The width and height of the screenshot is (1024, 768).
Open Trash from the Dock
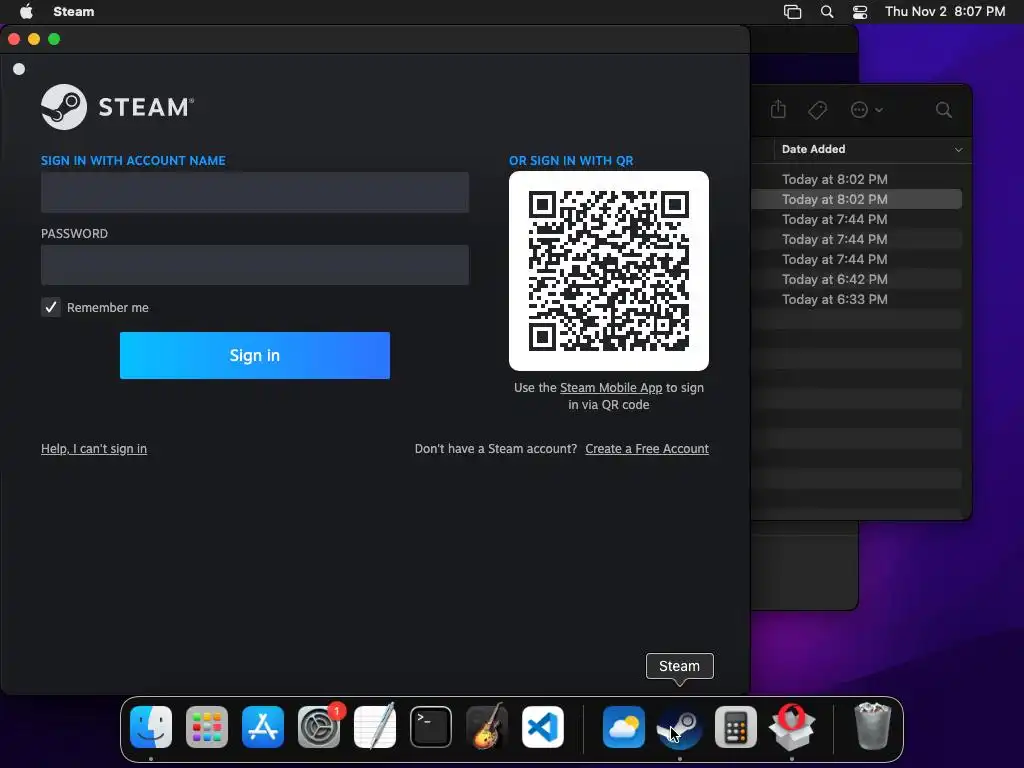(872, 727)
